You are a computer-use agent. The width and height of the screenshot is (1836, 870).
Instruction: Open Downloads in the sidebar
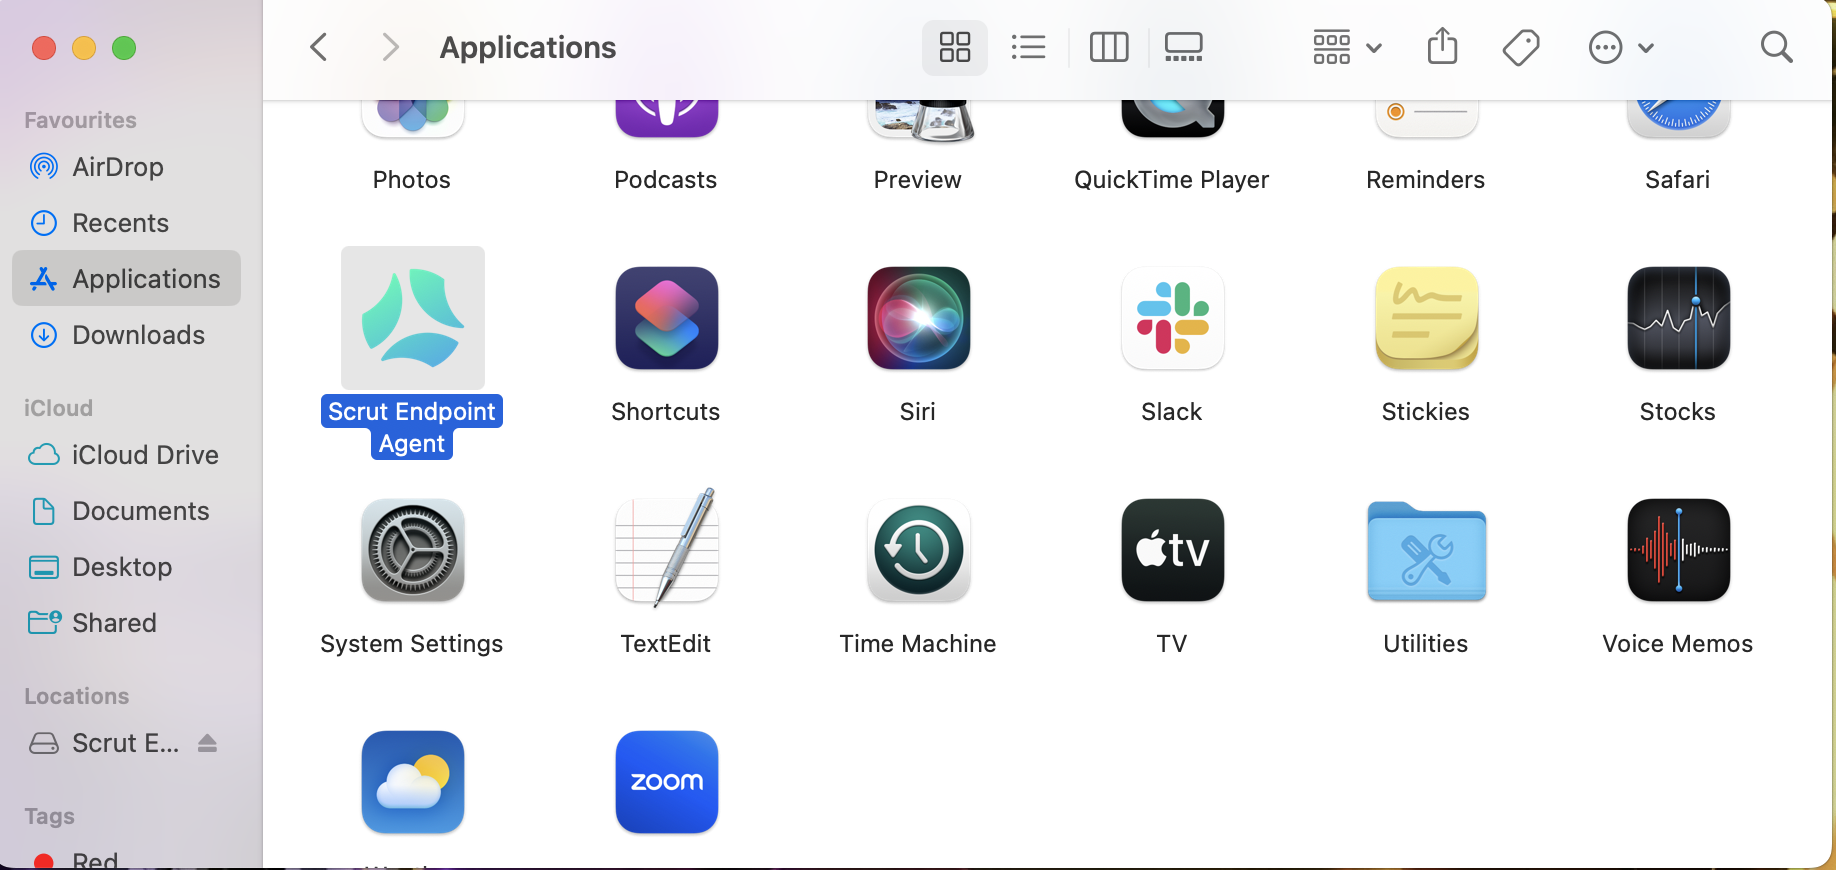click(126, 335)
